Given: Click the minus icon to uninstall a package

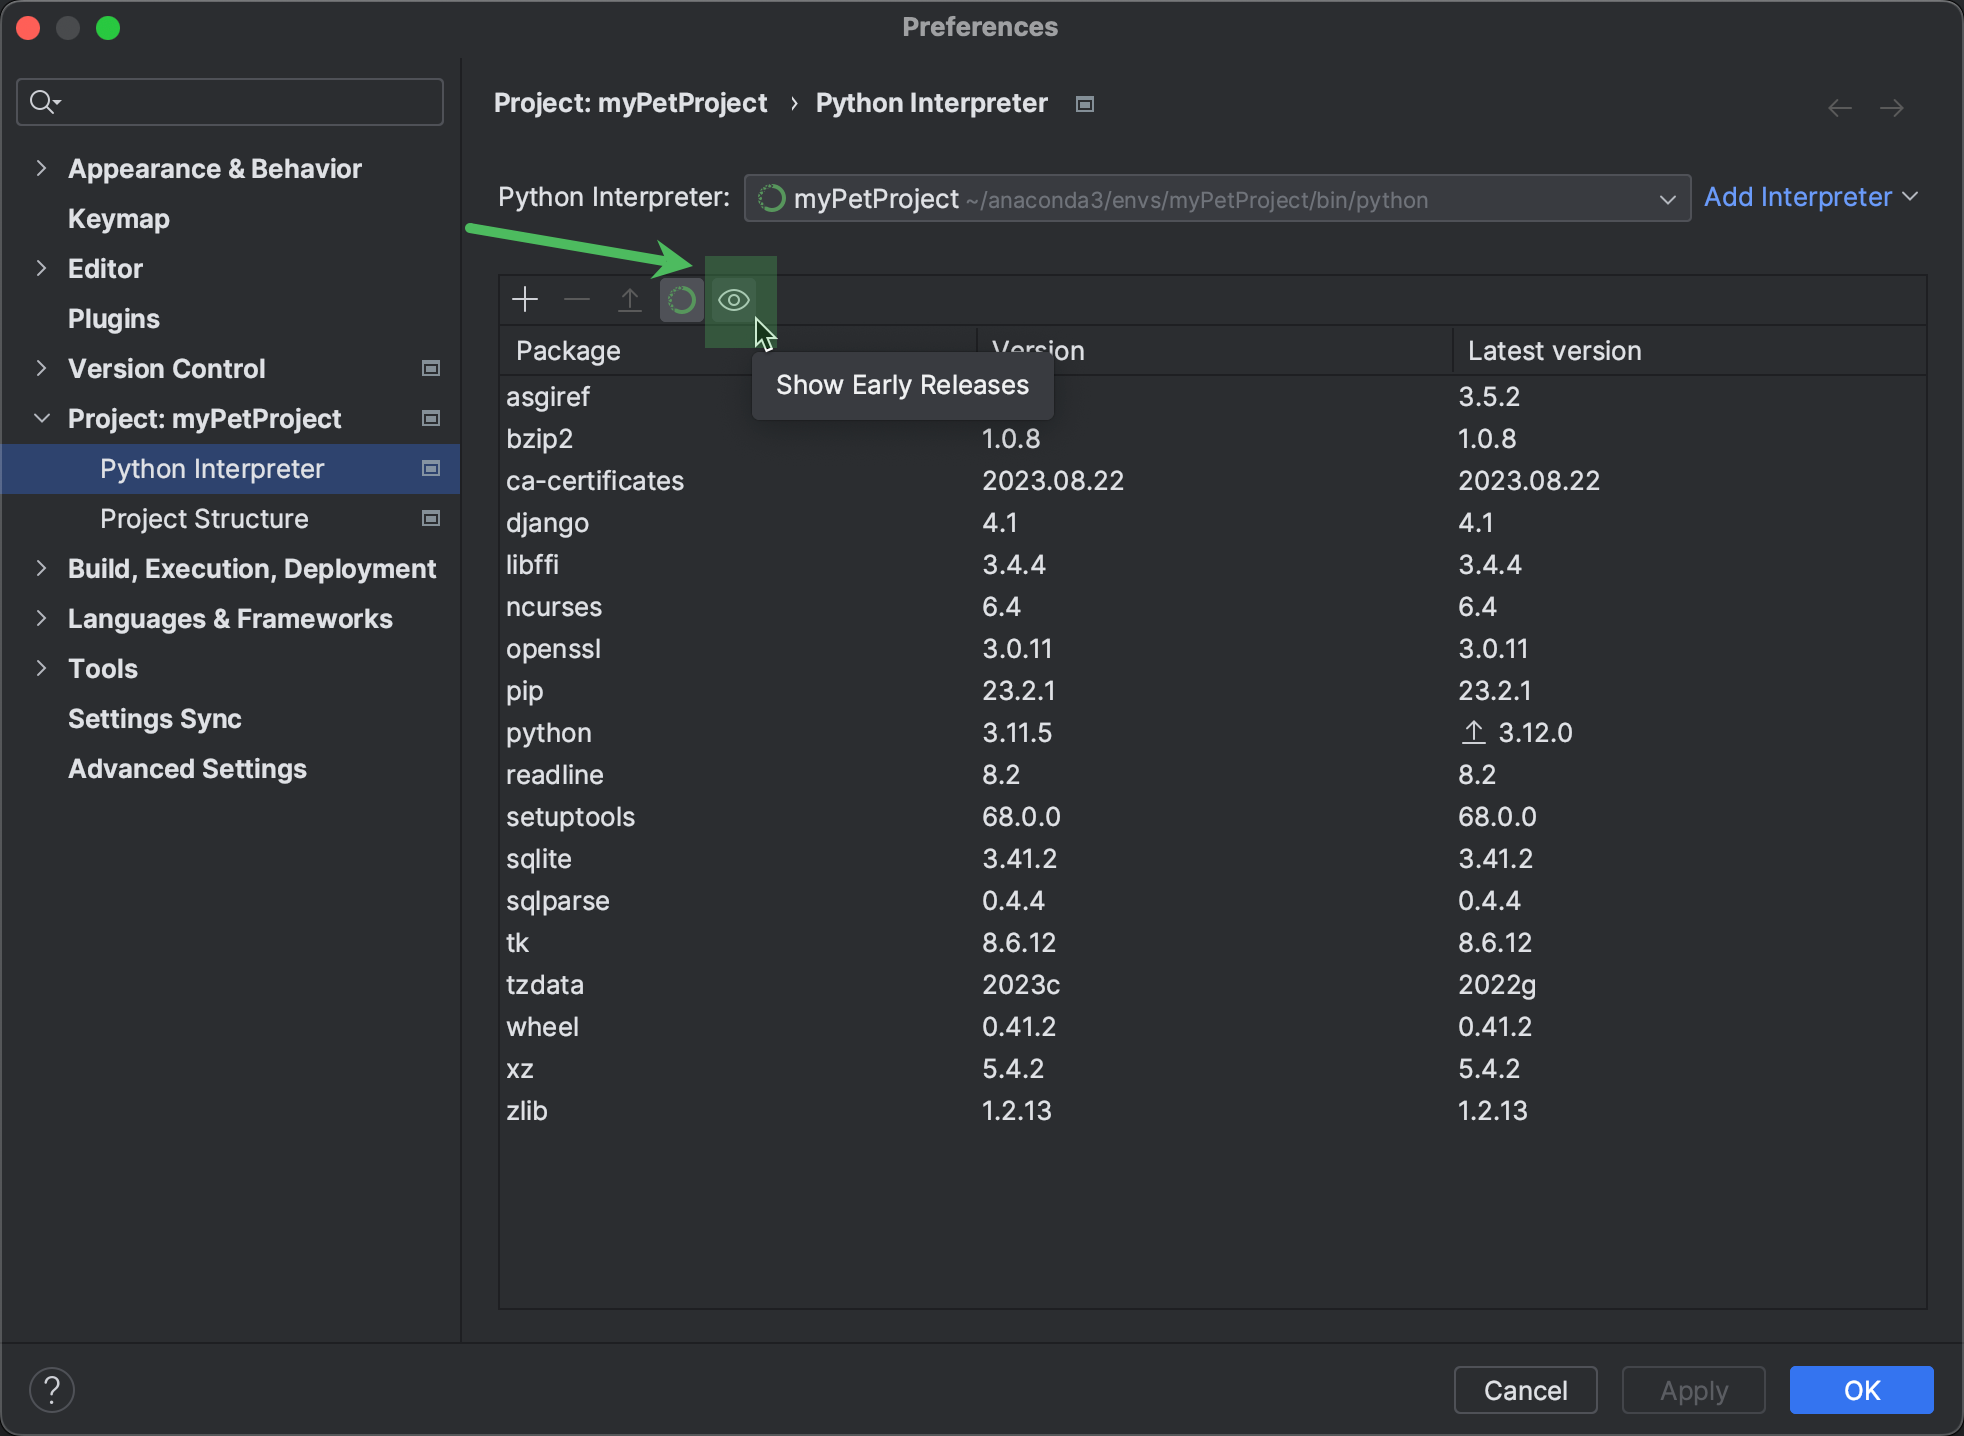Looking at the screenshot, I should [577, 299].
